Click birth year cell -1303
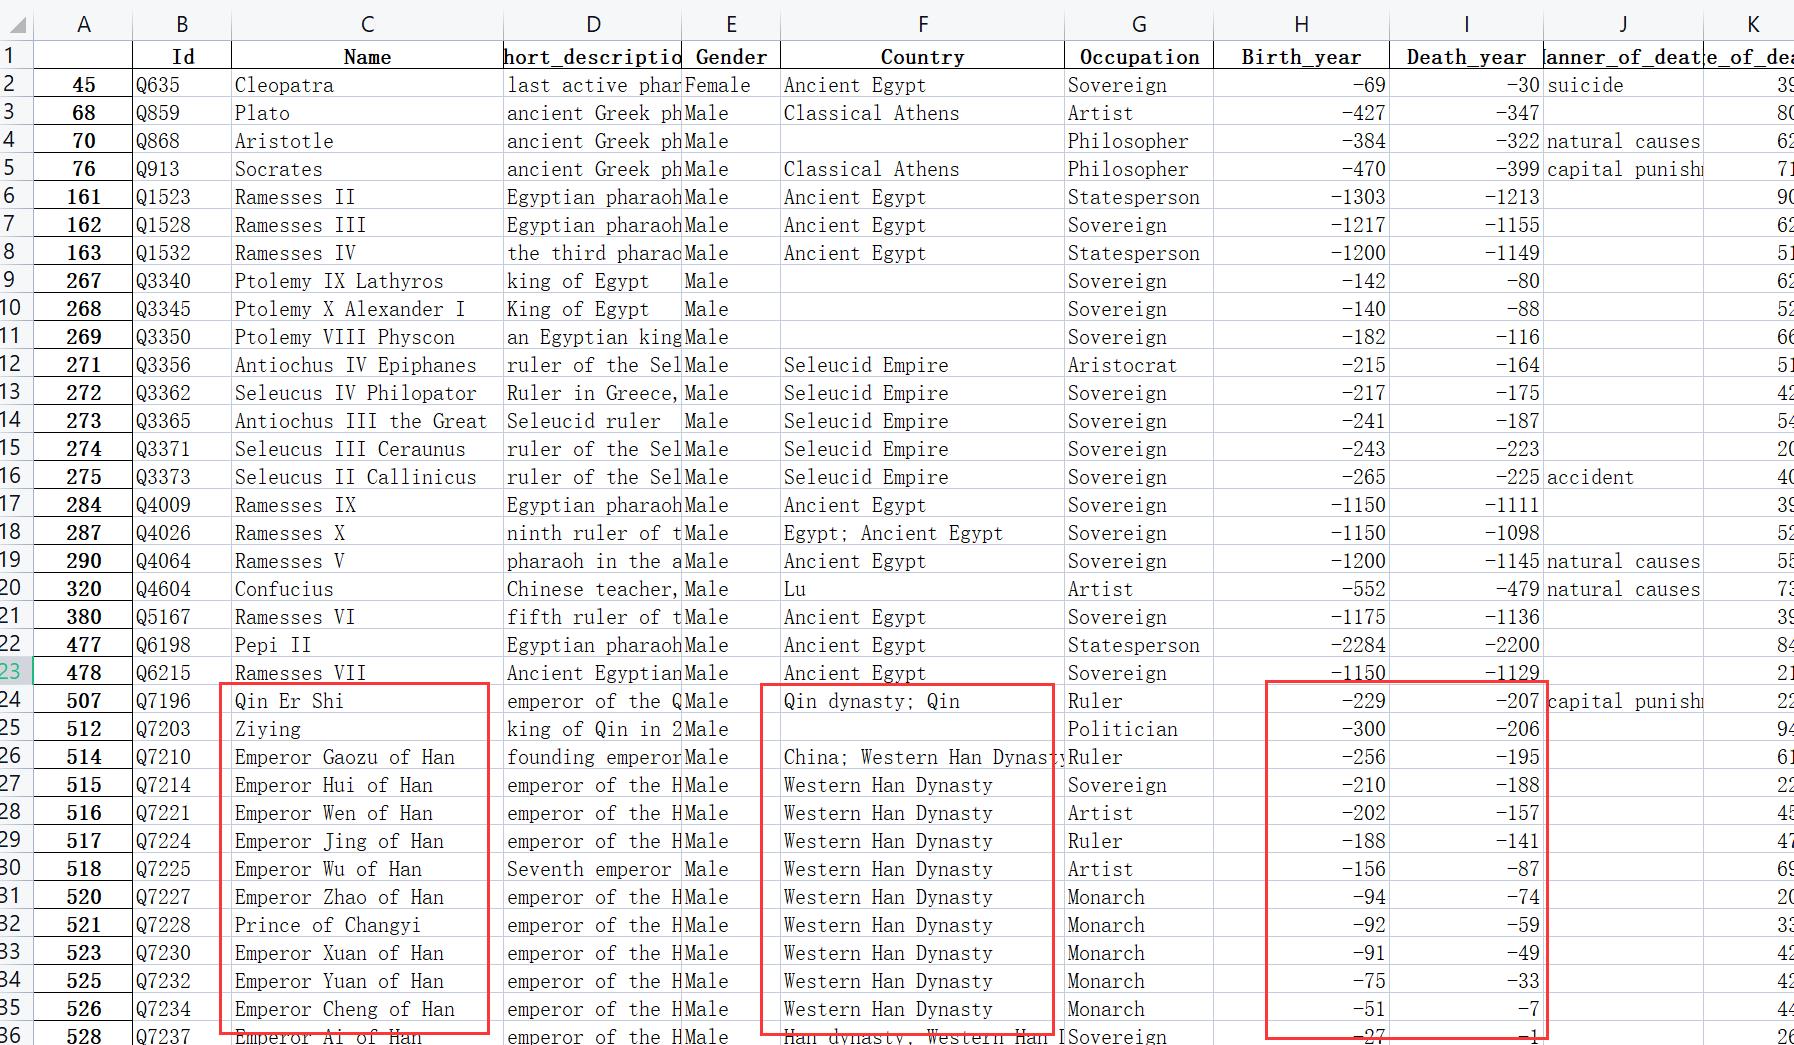1794x1045 pixels. pyautogui.click(x=1301, y=197)
